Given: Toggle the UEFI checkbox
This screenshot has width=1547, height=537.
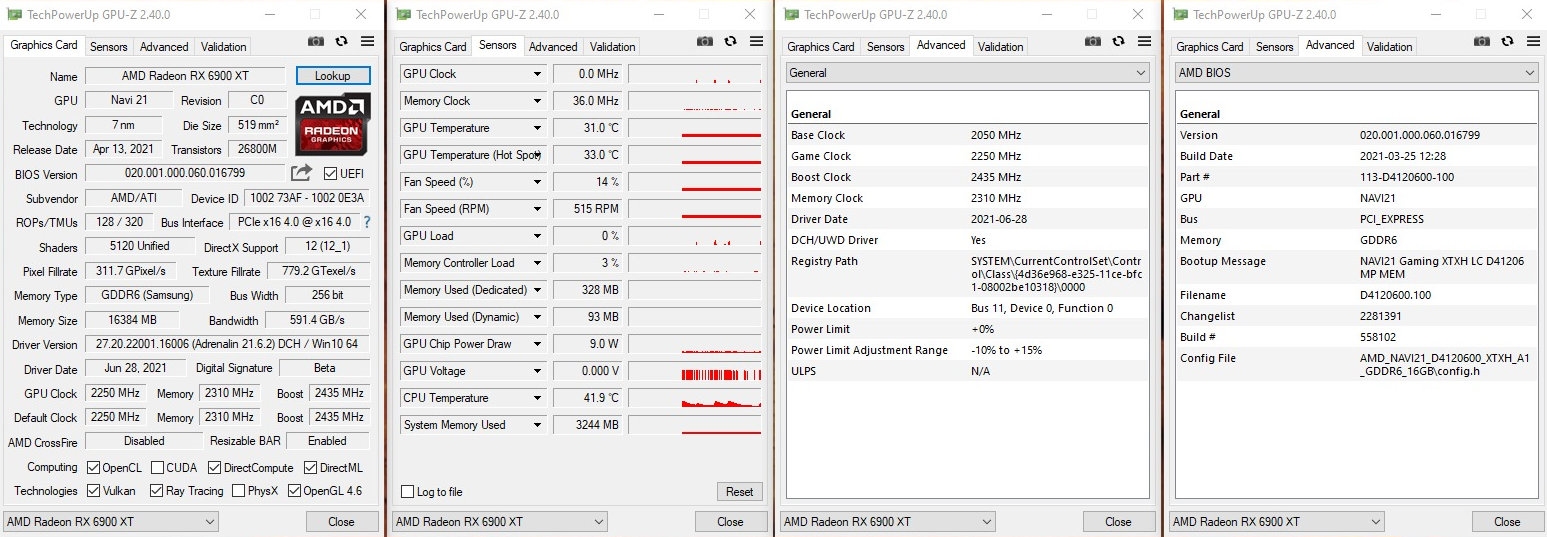Looking at the screenshot, I should [x=330, y=174].
